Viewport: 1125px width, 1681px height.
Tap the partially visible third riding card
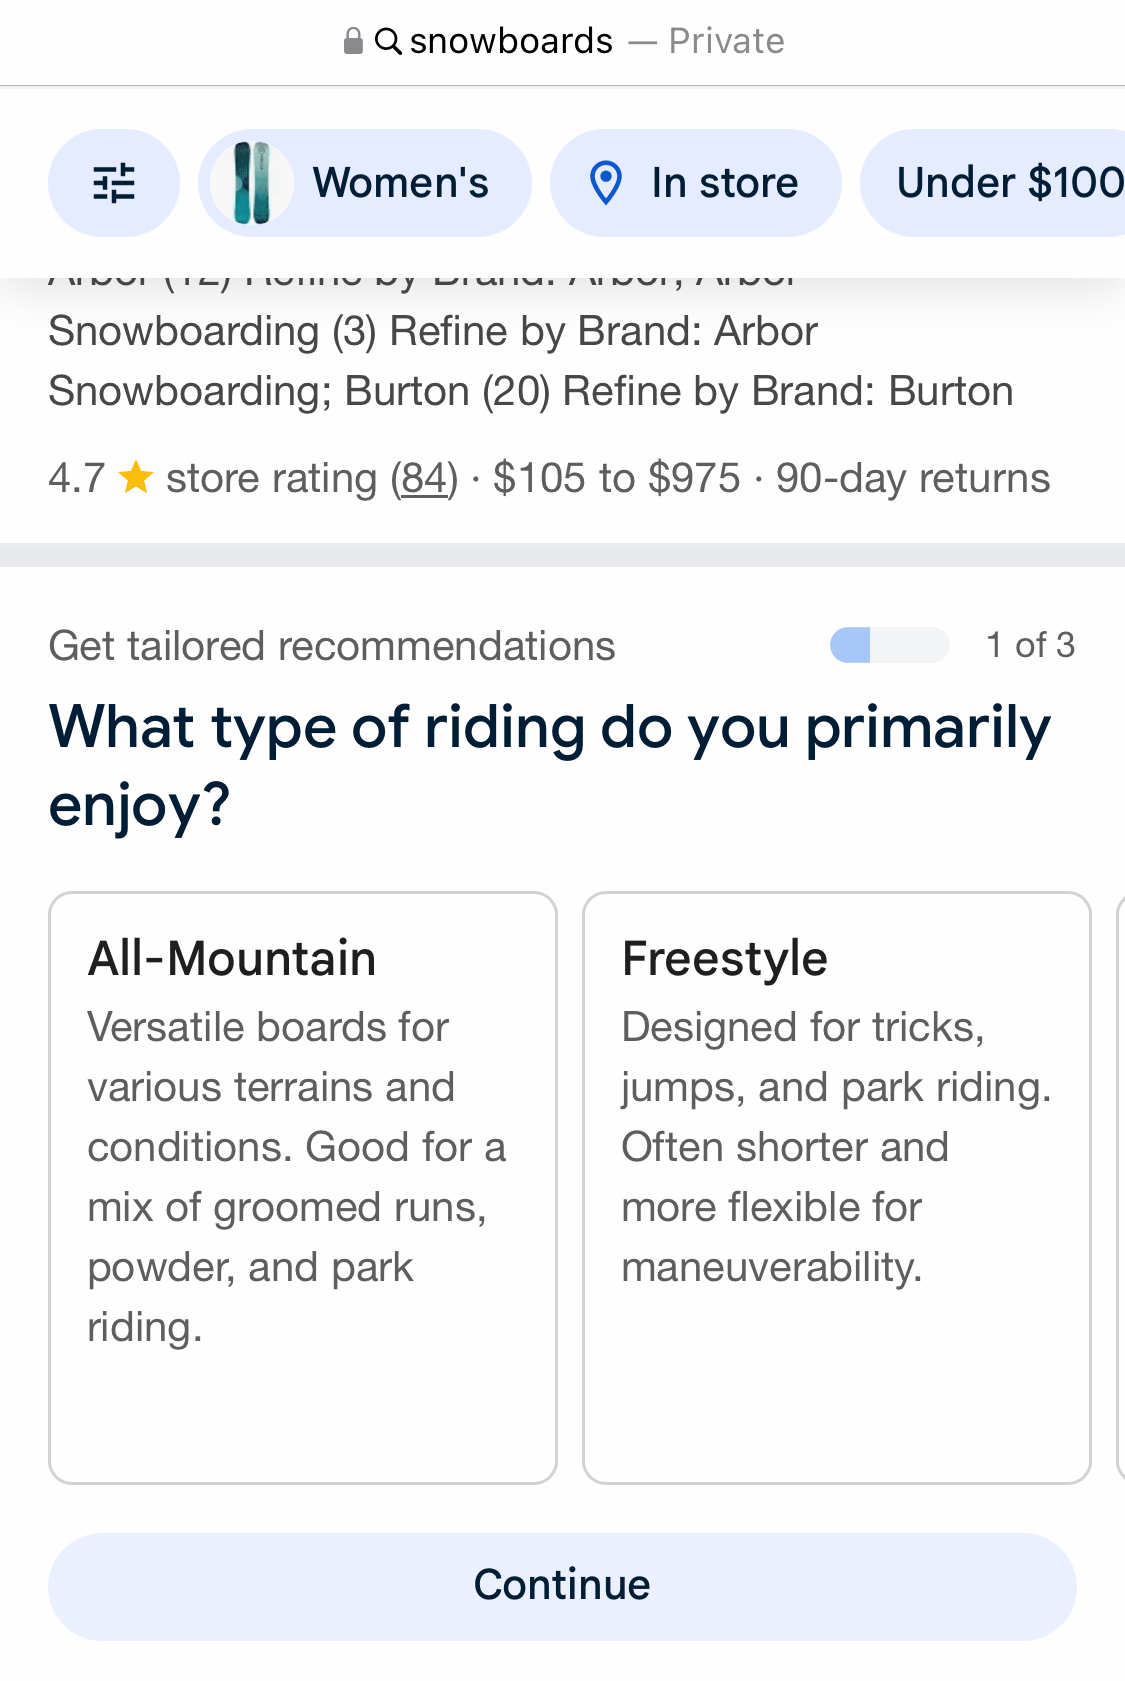pyautogui.click(x=1120, y=1187)
